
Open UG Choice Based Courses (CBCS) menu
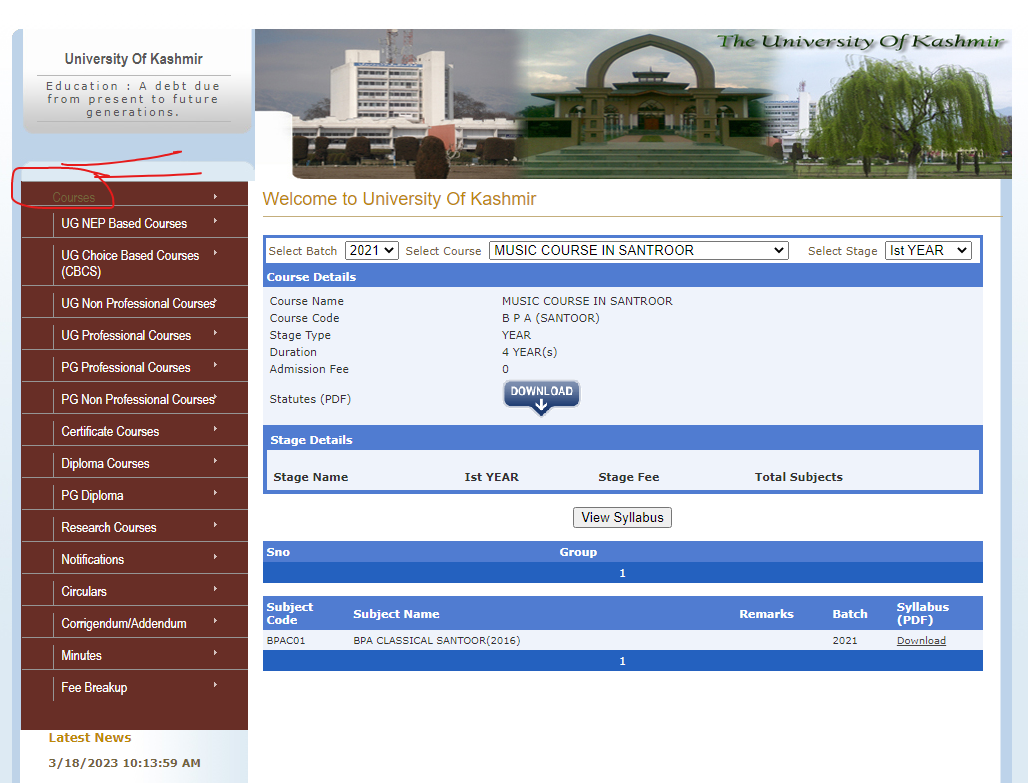click(x=134, y=263)
